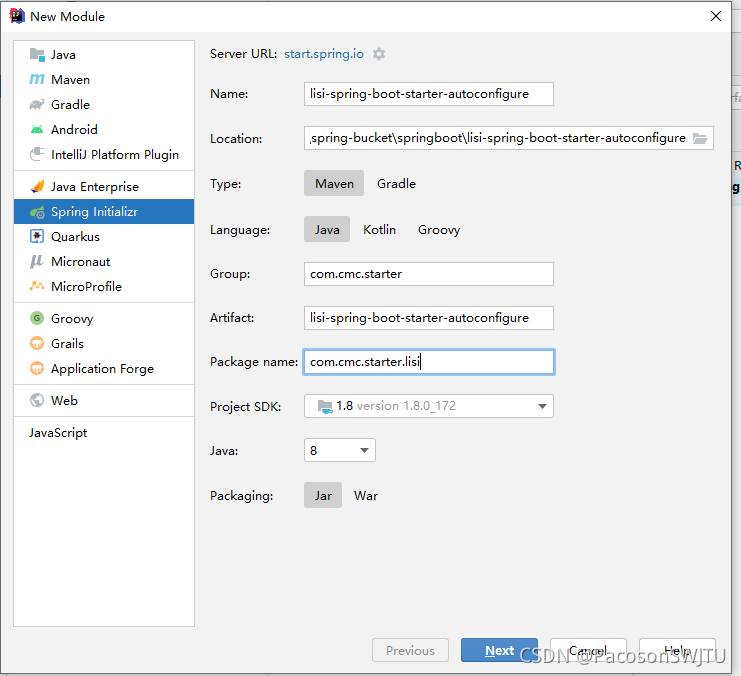Click the MicroProfile icon

(37, 286)
